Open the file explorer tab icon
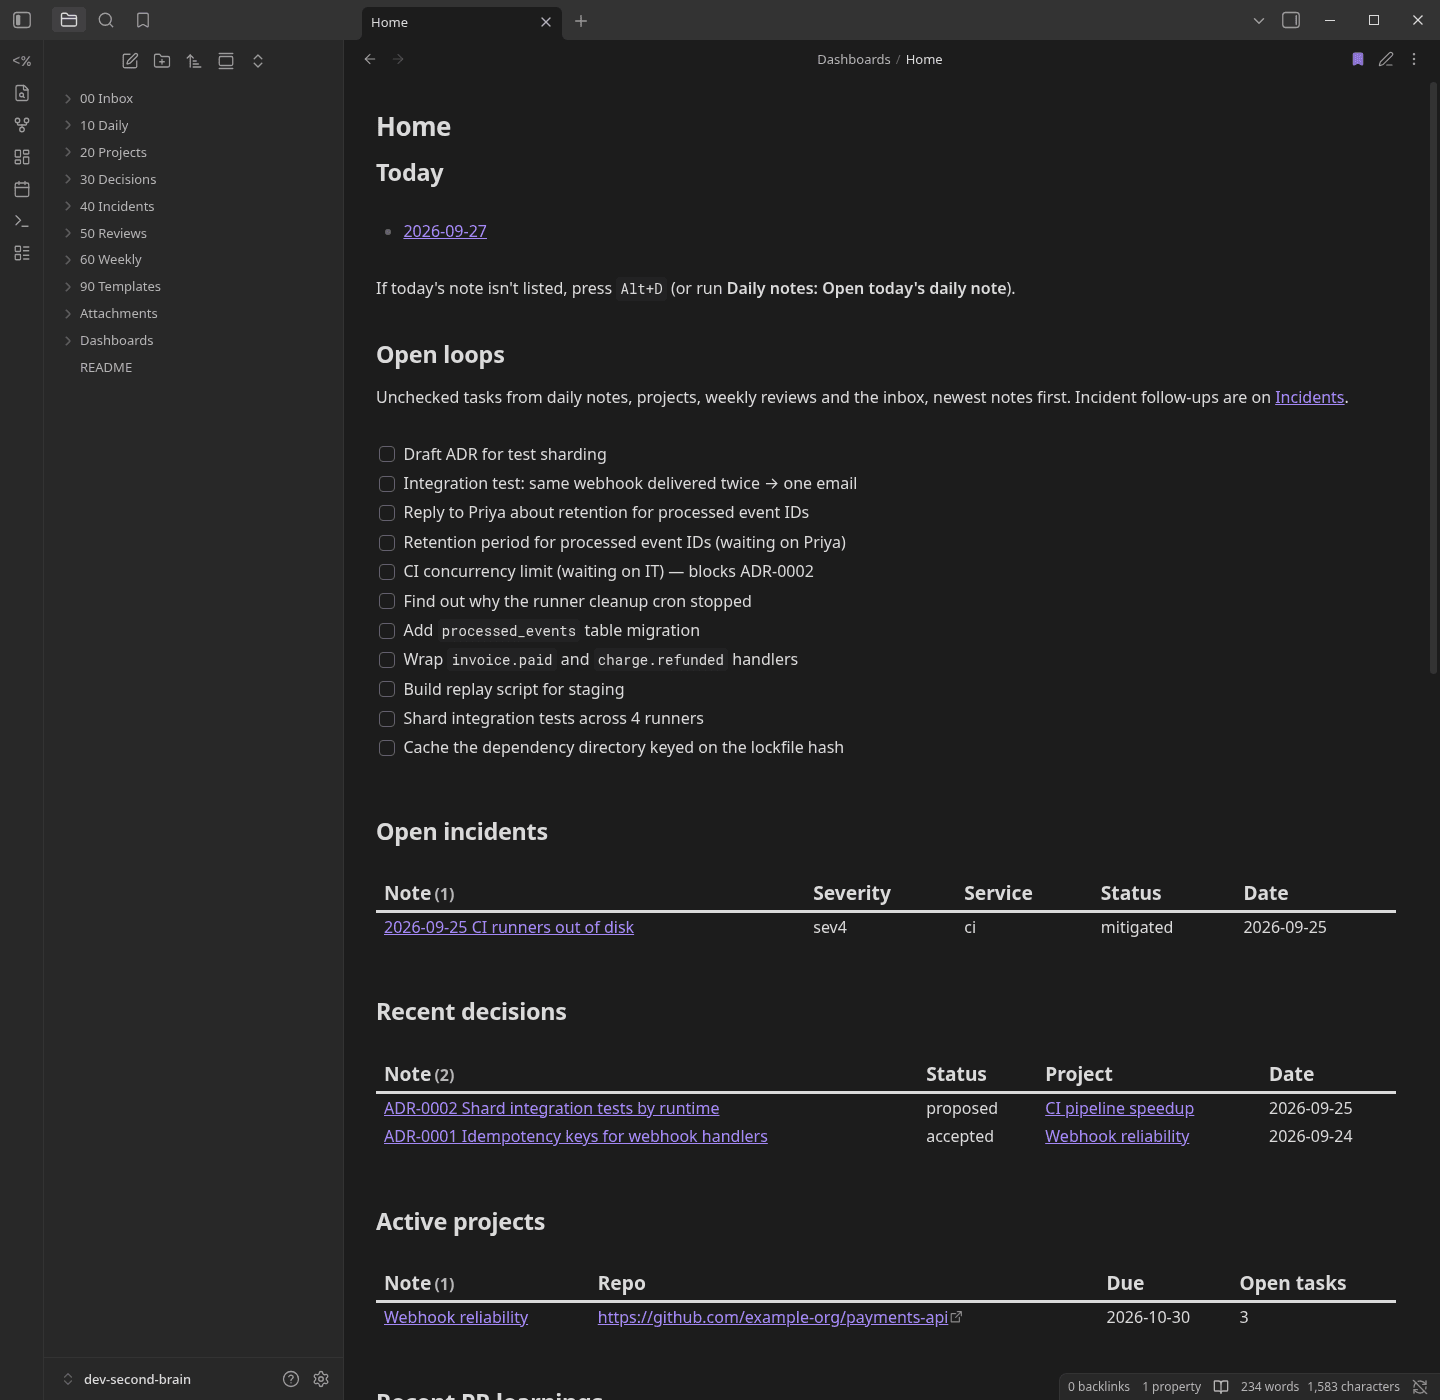 69,20
